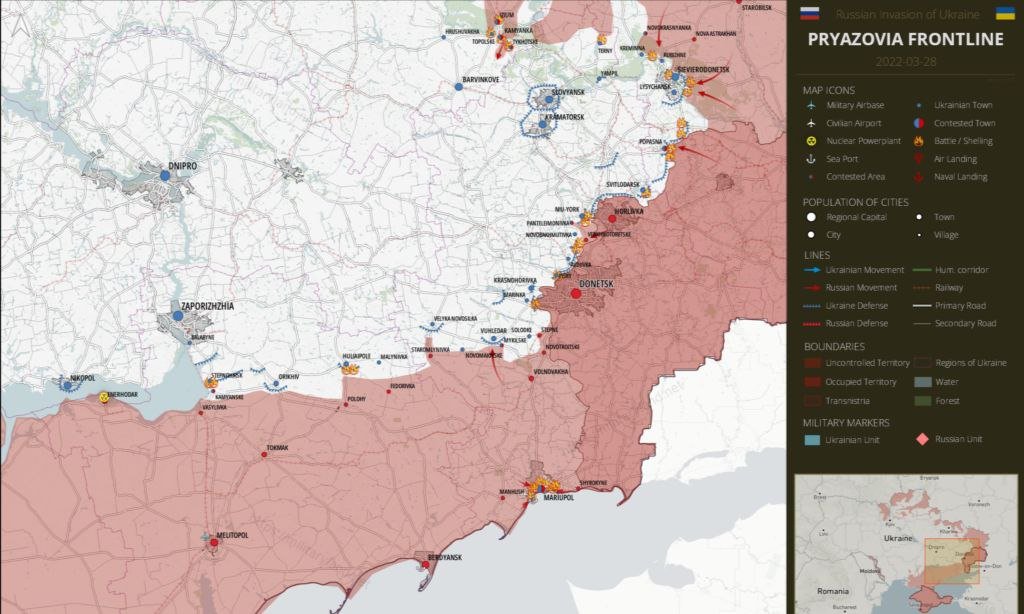This screenshot has height=614, width=1024.
Task: Click the 2022-03-28 date label
Action: click(x=906, y=61)
